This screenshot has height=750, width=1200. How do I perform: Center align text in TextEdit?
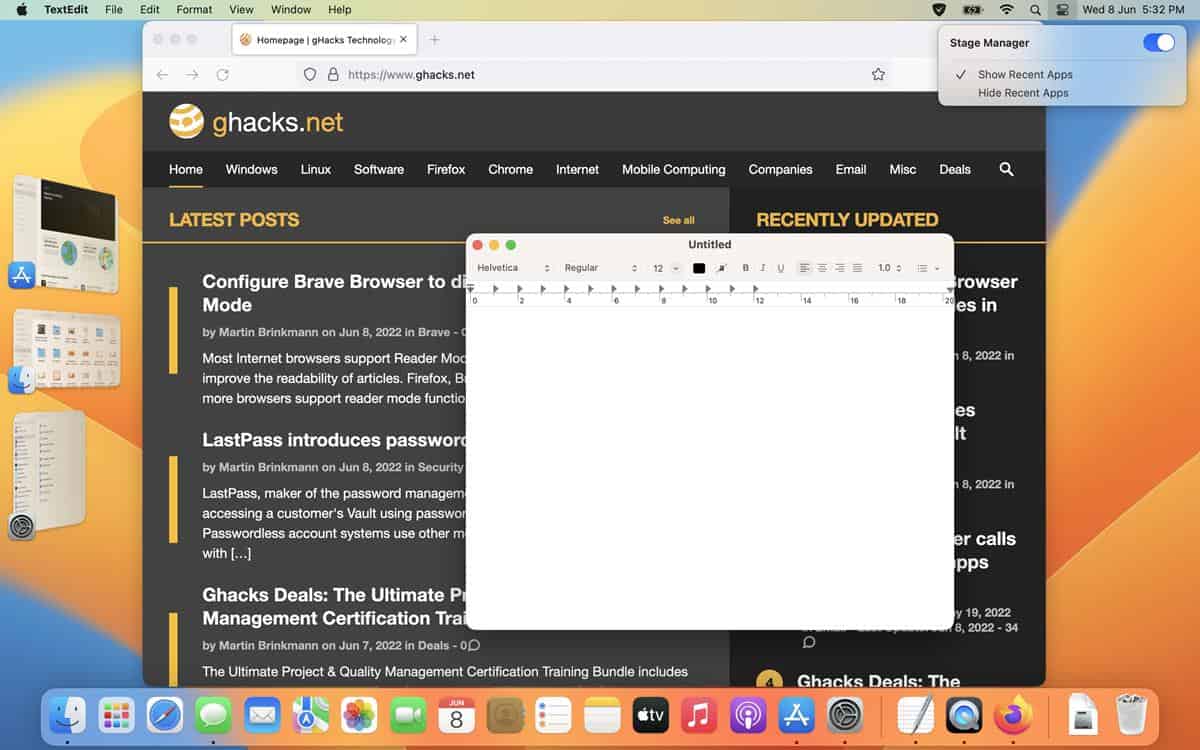click(822, 268)
